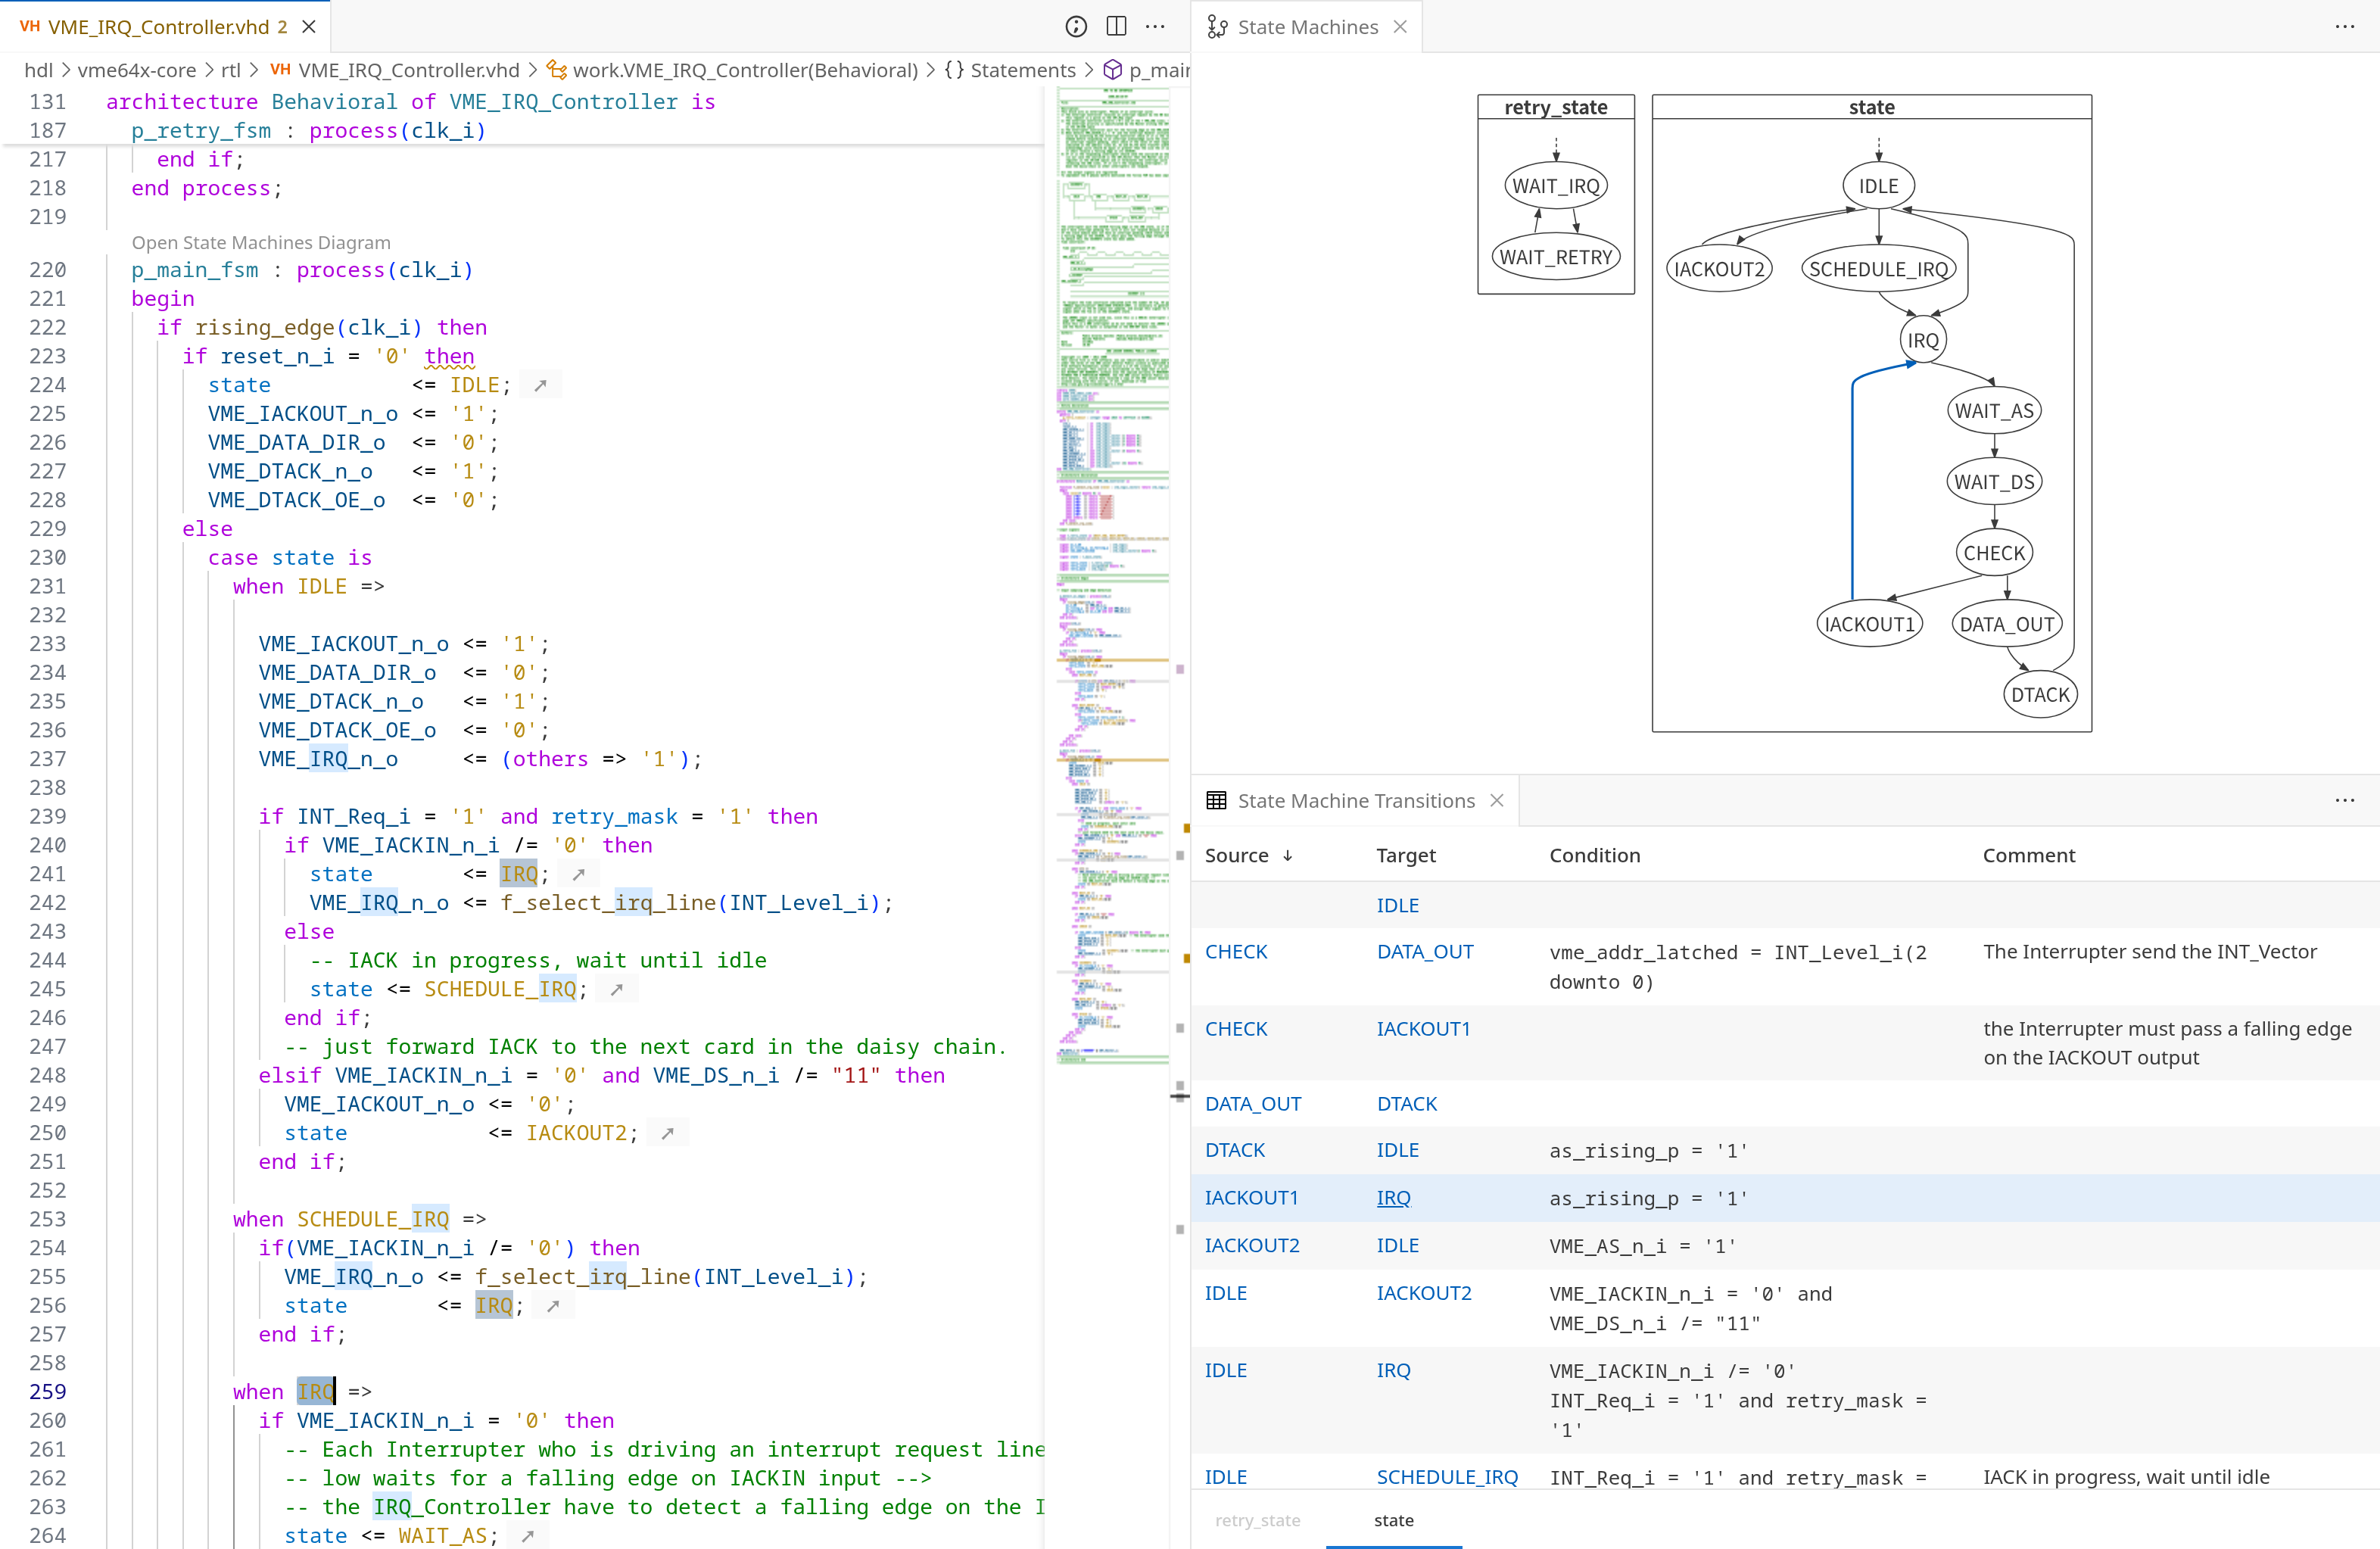The image size is (2380, 1549).
Task: Click the State Machines tab graph icon
Action: pyautogui.click(x=1217, y=27)
